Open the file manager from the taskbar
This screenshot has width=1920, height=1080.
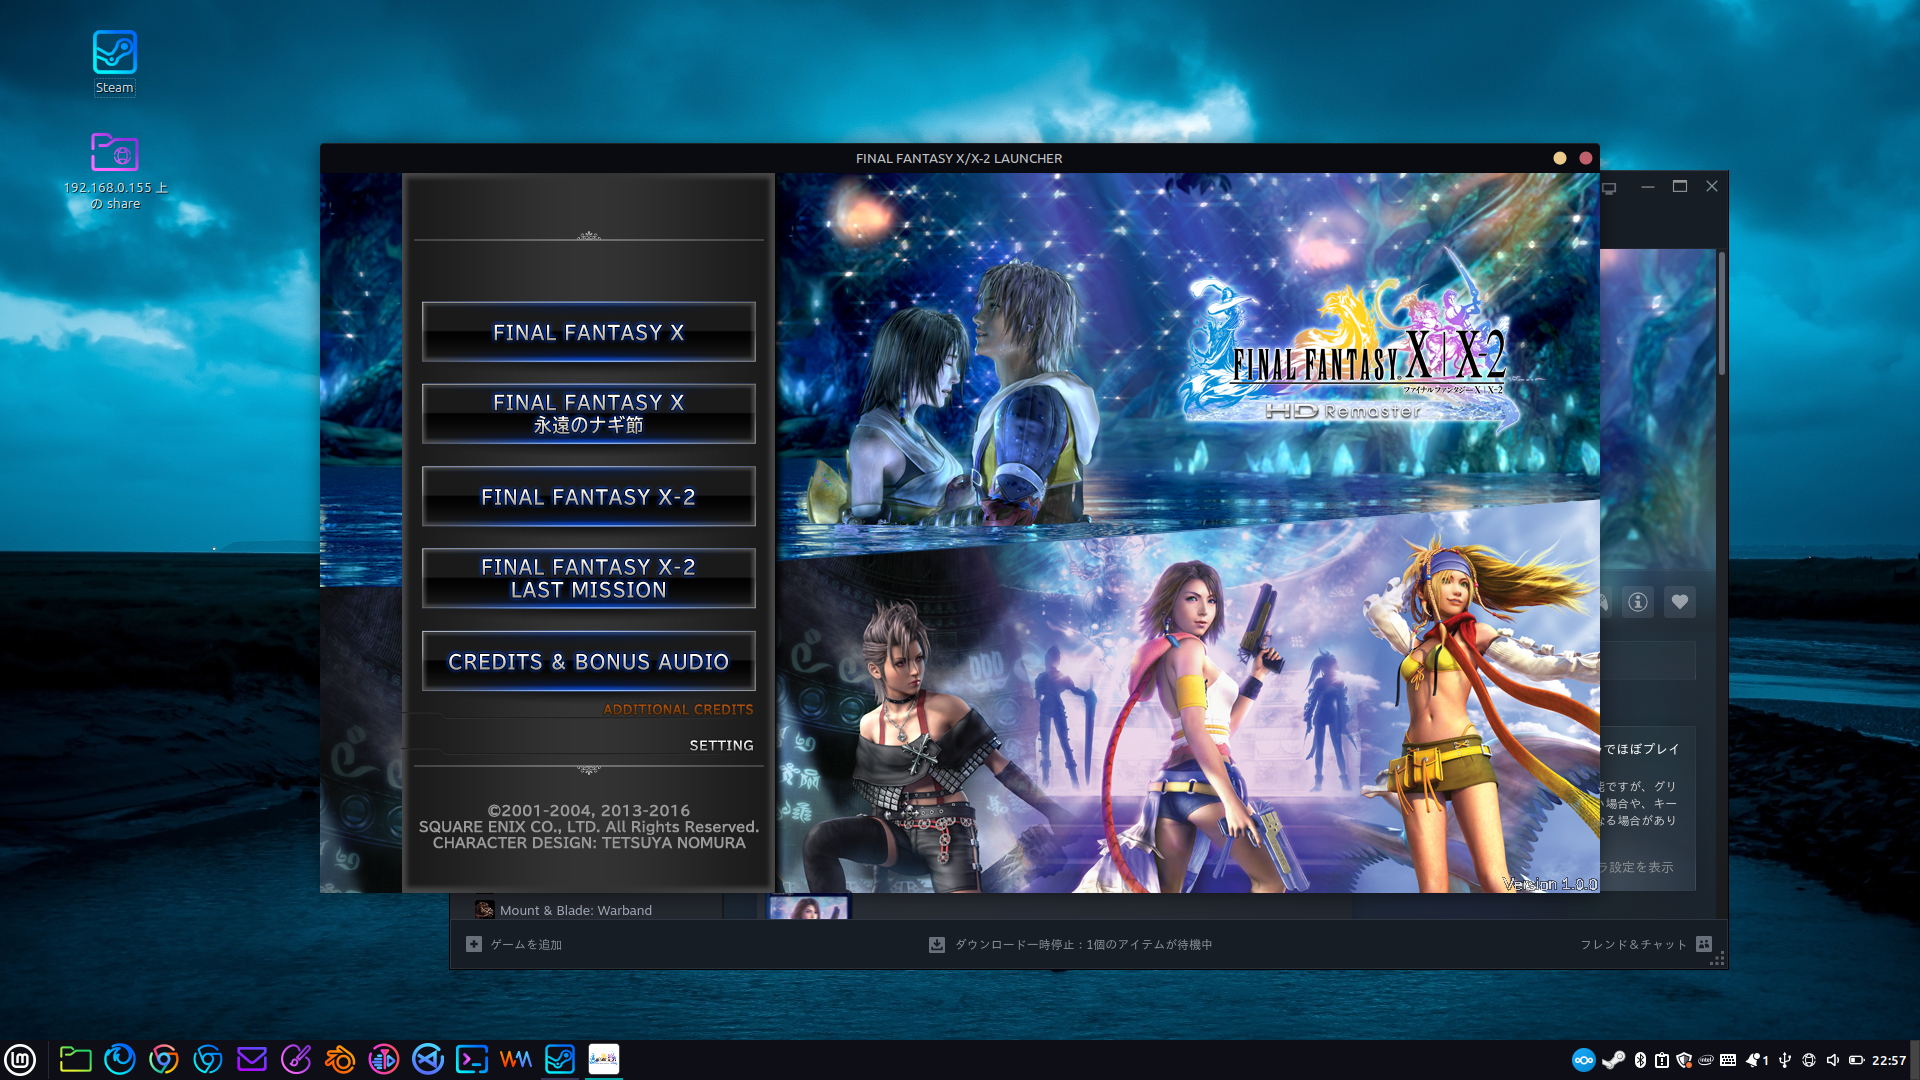tap(75, 1059)
